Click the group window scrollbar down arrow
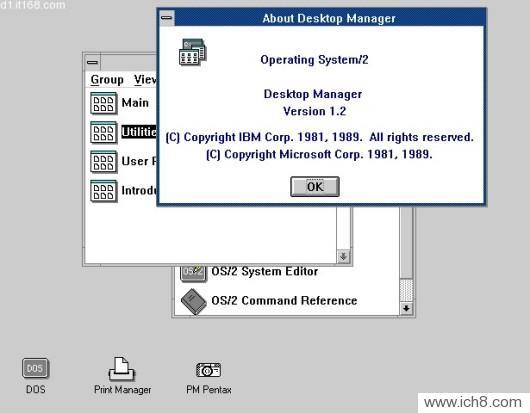The height and width of the screenshot is (413, 530). 406,309
